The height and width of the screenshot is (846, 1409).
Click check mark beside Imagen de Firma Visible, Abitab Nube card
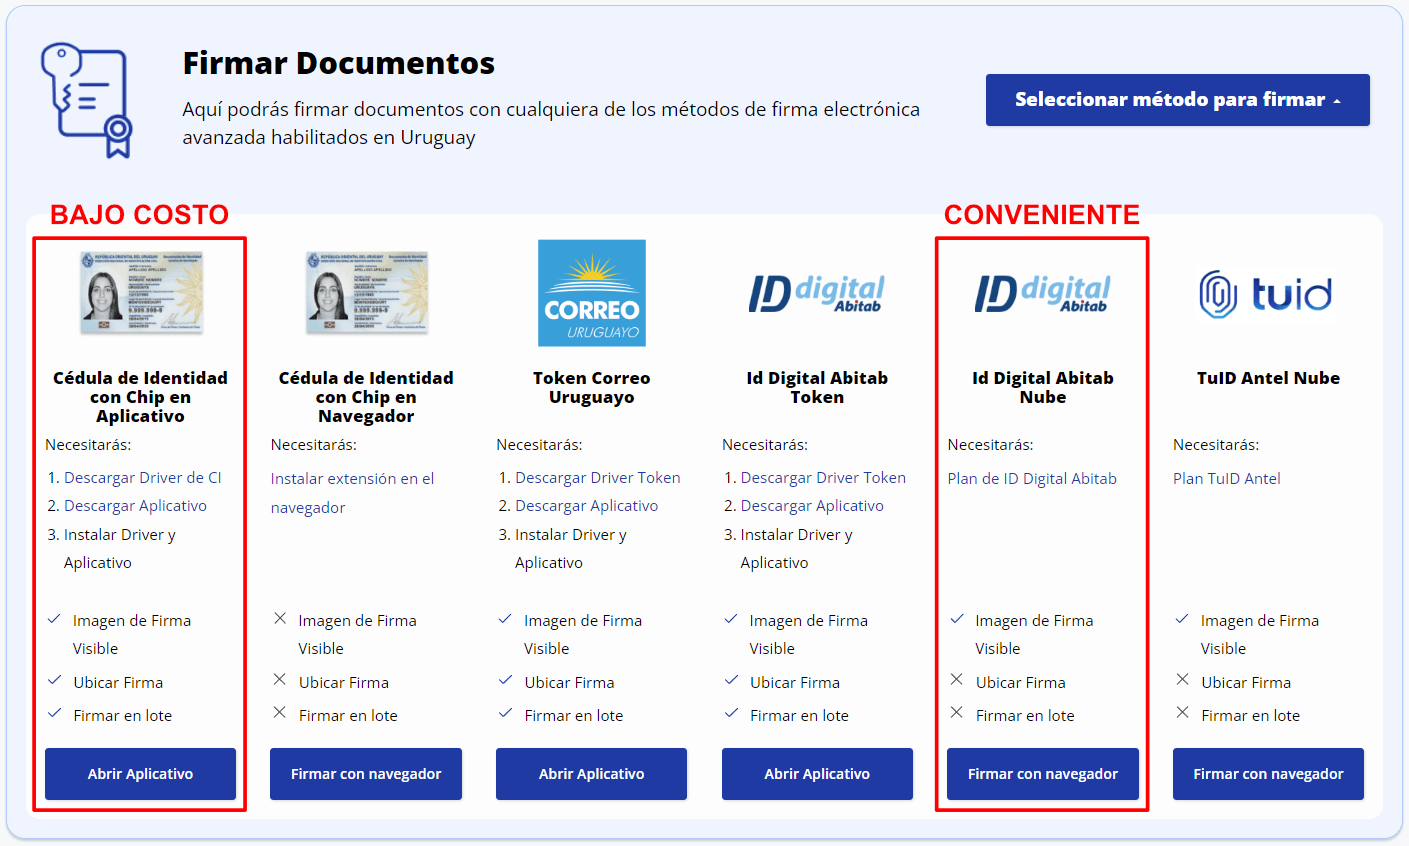pyautogui.click(x=957, y=619)
